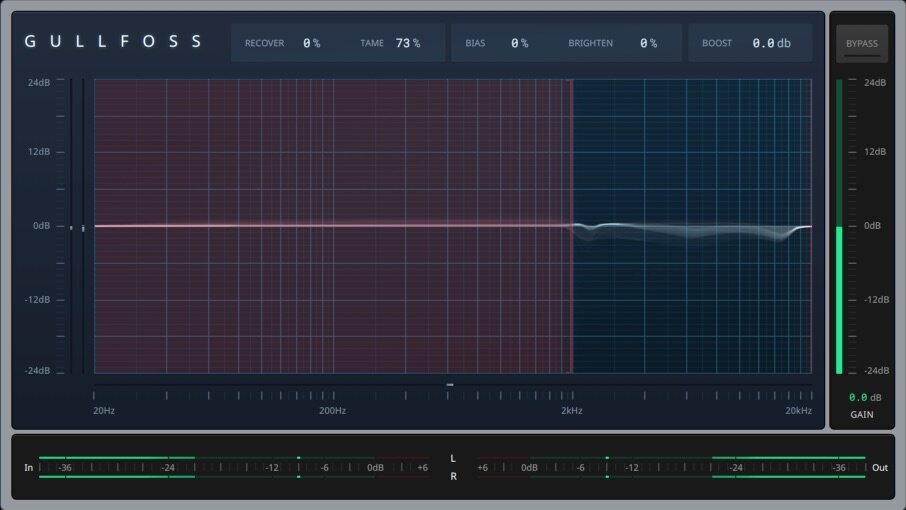Image resolution: width=906 pixels, height=510 pixels.
Task: Select the BIAS 0% value
Action: [x=519, y=43]
